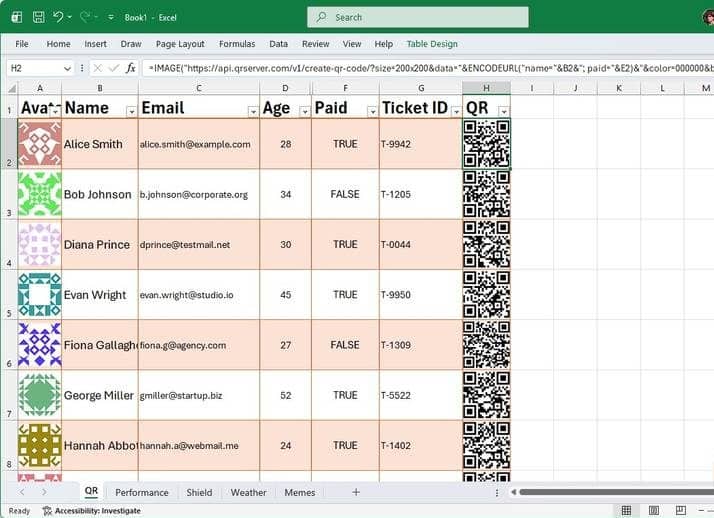
Task: Click the QR code in Diana Prince's row
Action: coord(486,244)
